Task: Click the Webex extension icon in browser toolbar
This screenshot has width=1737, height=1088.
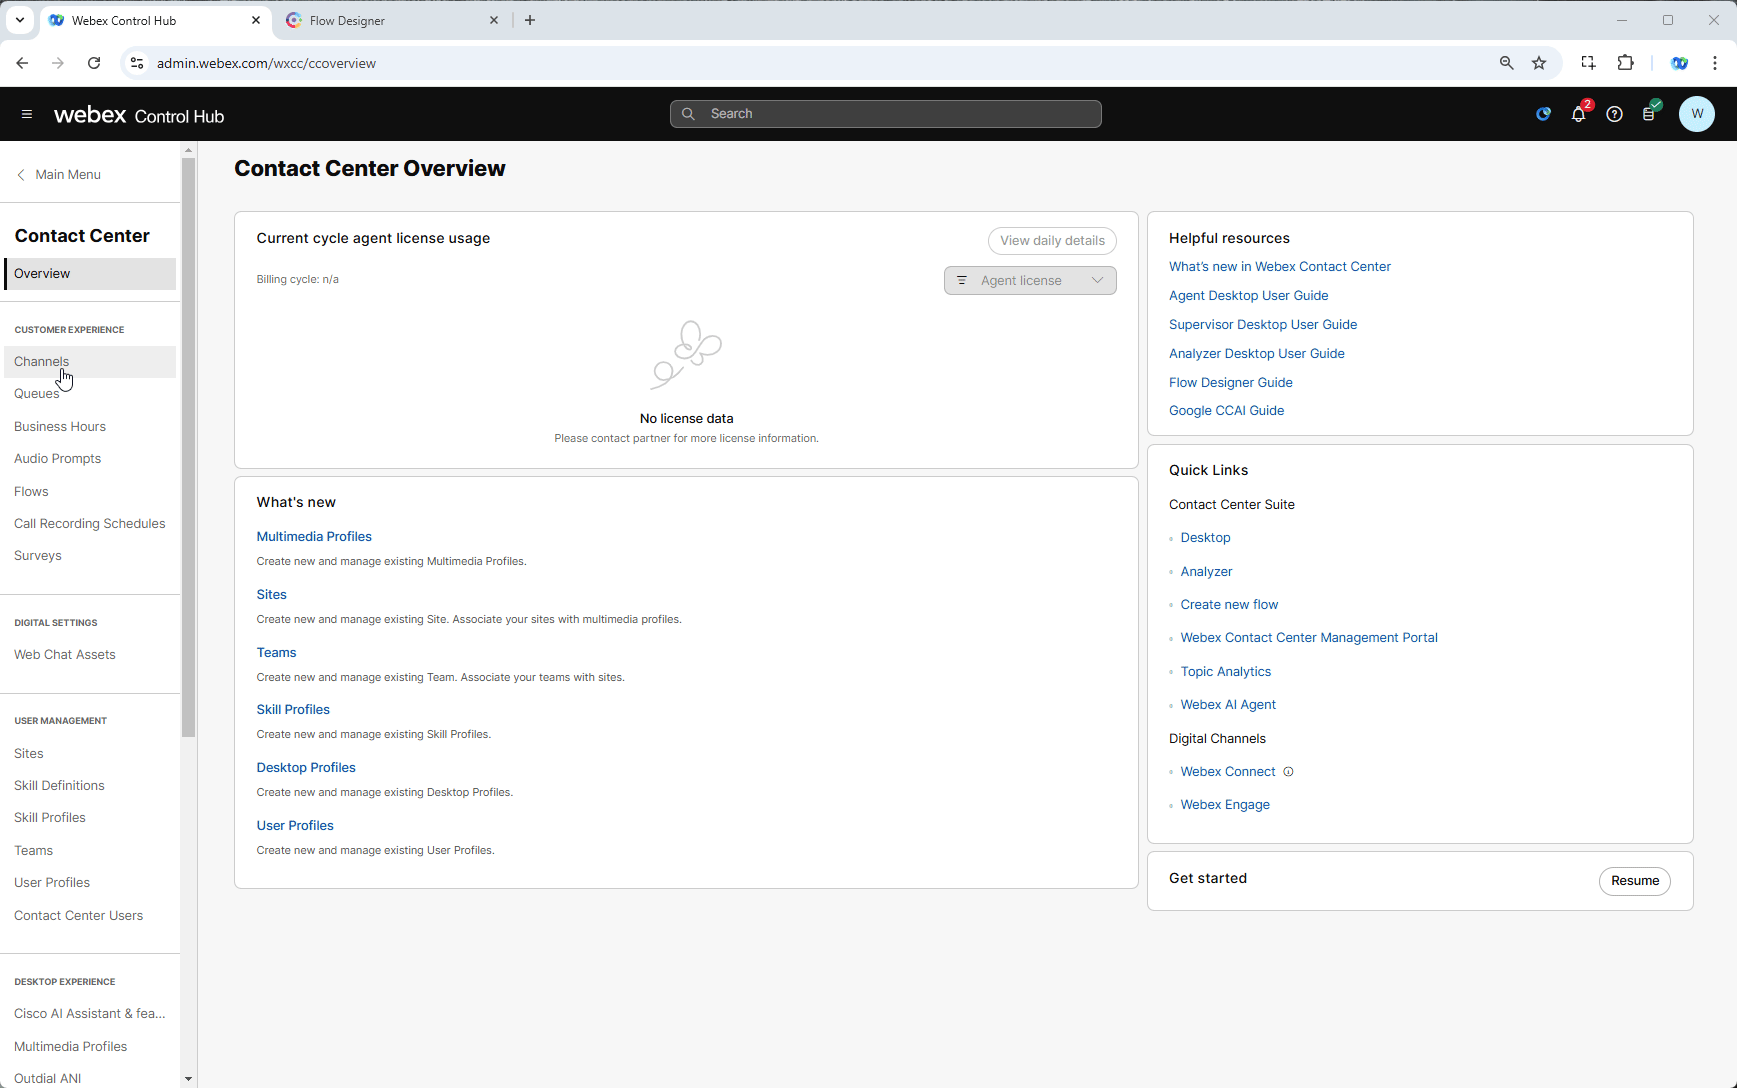Action: pyautogui.click(x=1680, y=63)
